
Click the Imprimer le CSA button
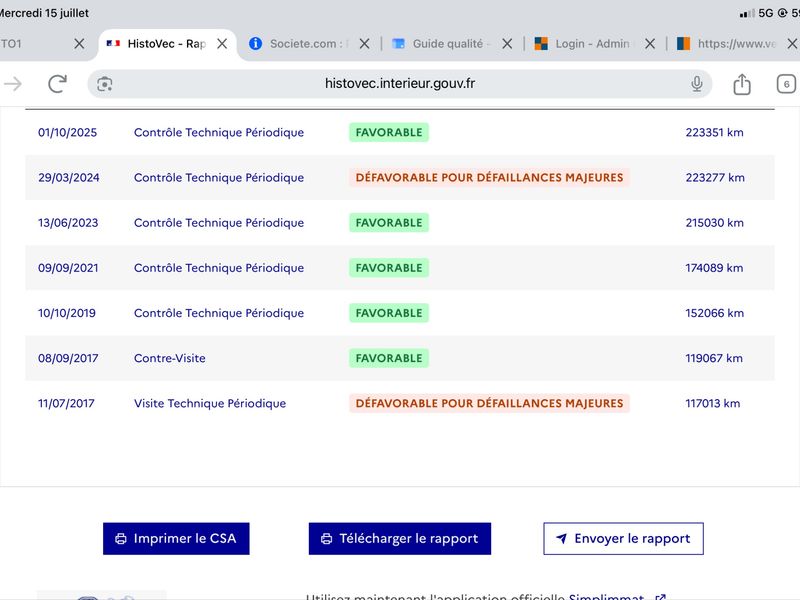click(x=176, y=538)
